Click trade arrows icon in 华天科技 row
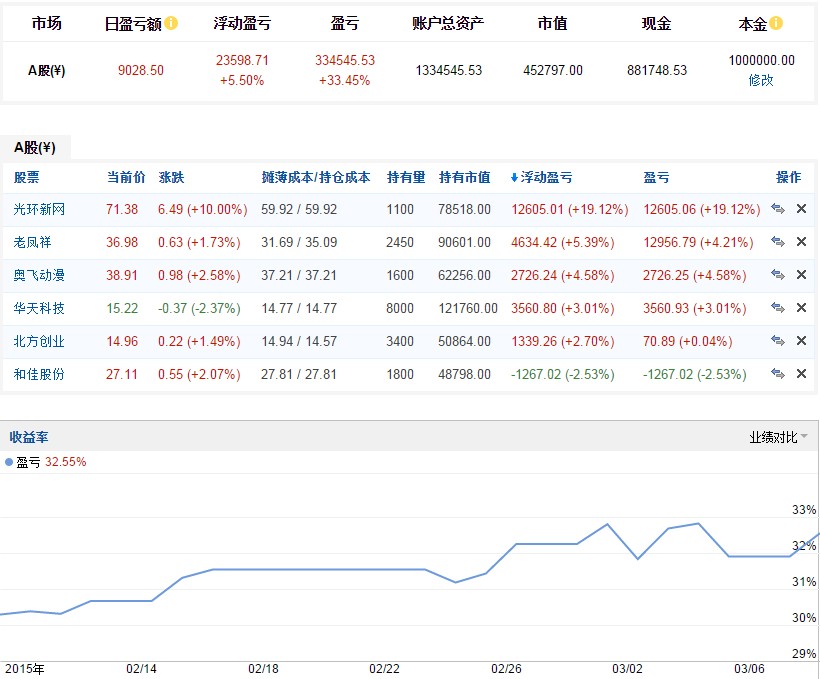The width and height of the screenshot is (820, 679). pyautogui.click(x=778, y=308)
